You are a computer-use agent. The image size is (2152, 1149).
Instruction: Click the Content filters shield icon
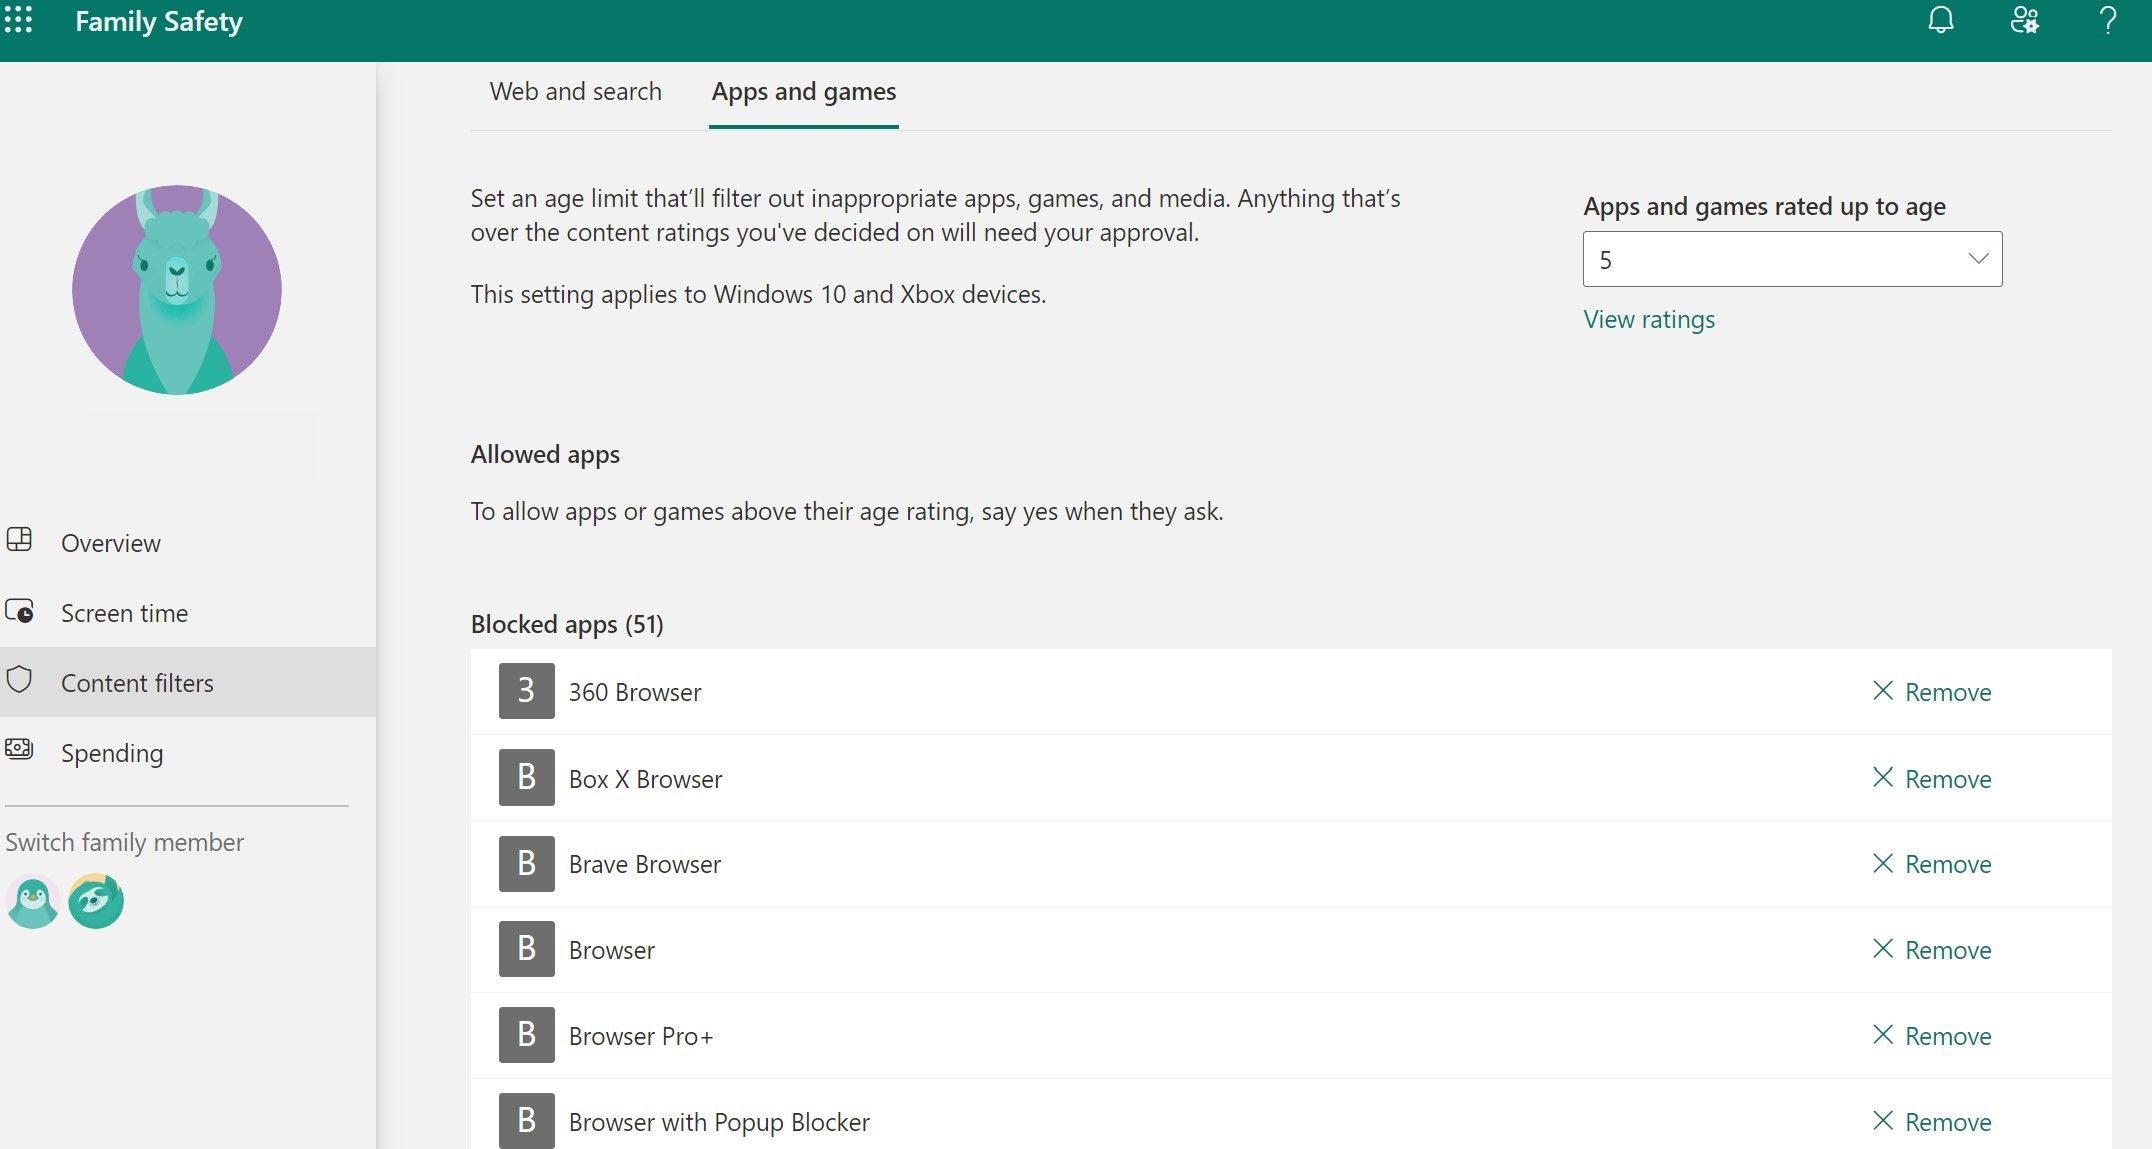[x=19, y=680]
